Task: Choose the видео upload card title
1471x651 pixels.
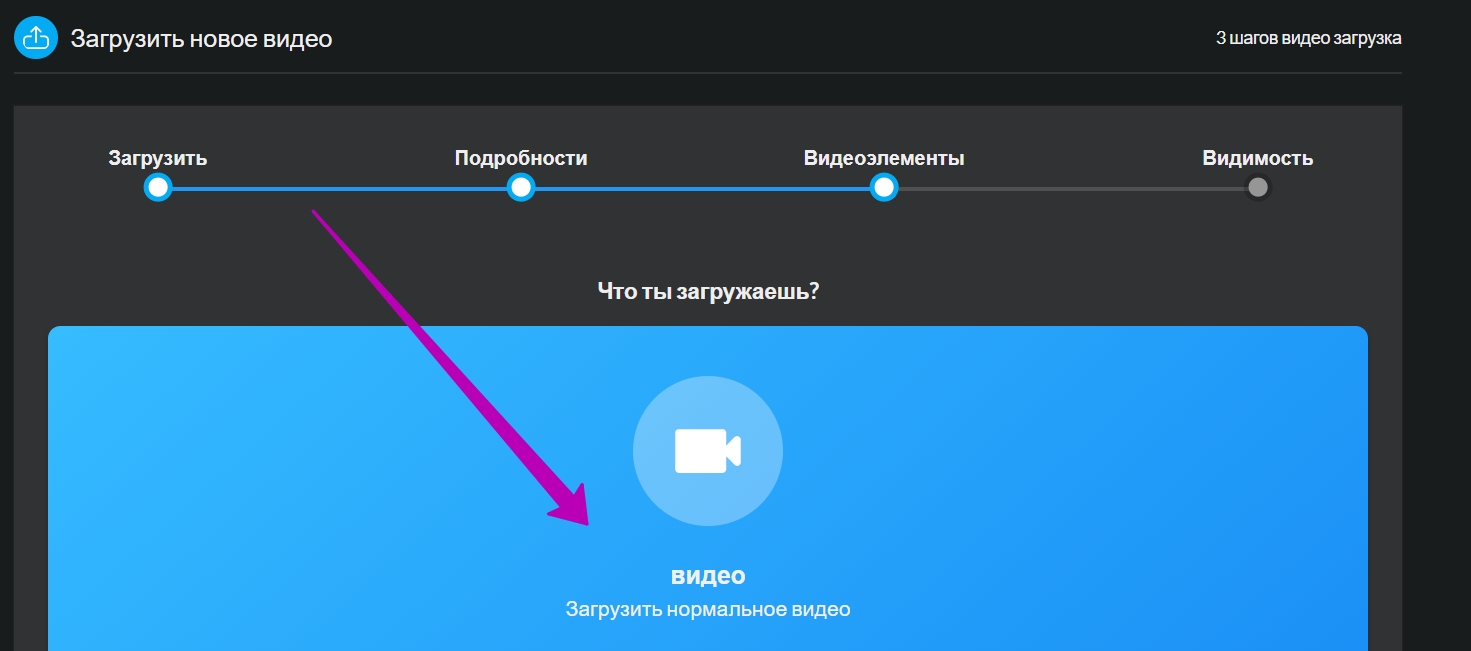Action: click(x=708, y=576)
